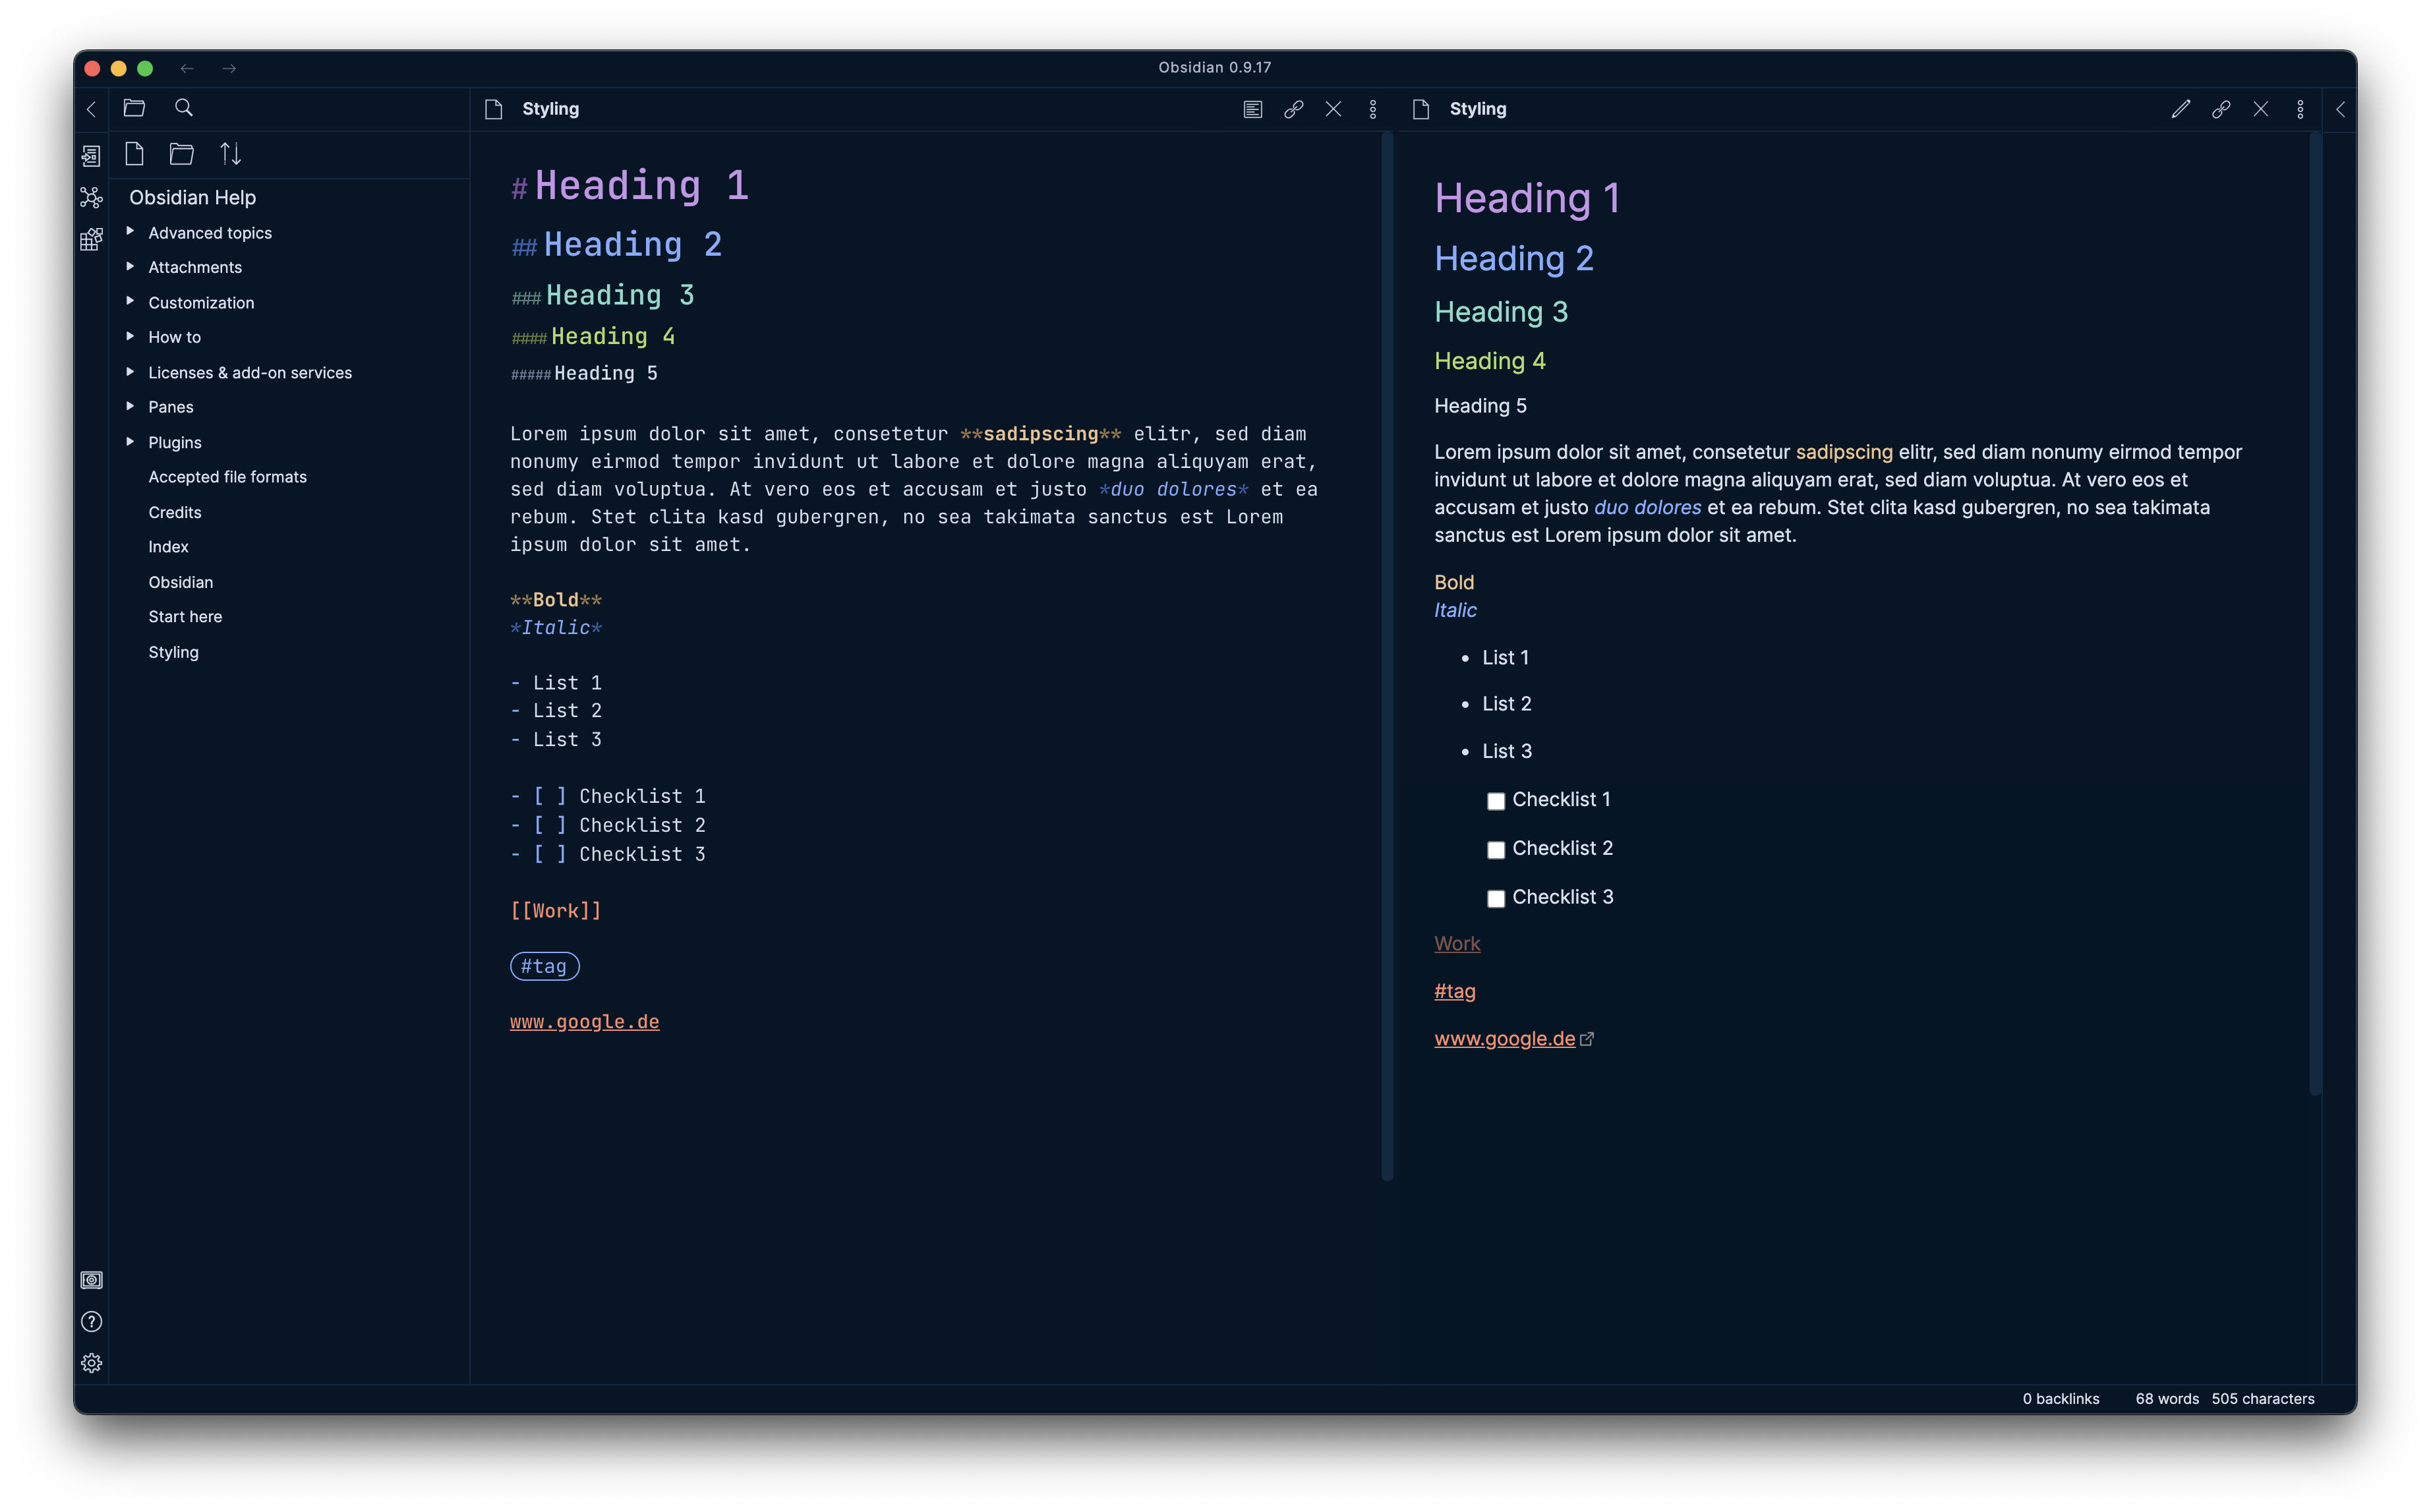Image resolution: width=2431 pixels, height=1512 pixels.
Task: Tick the Checklist 2 checkbox
Action: (1495, 850)
